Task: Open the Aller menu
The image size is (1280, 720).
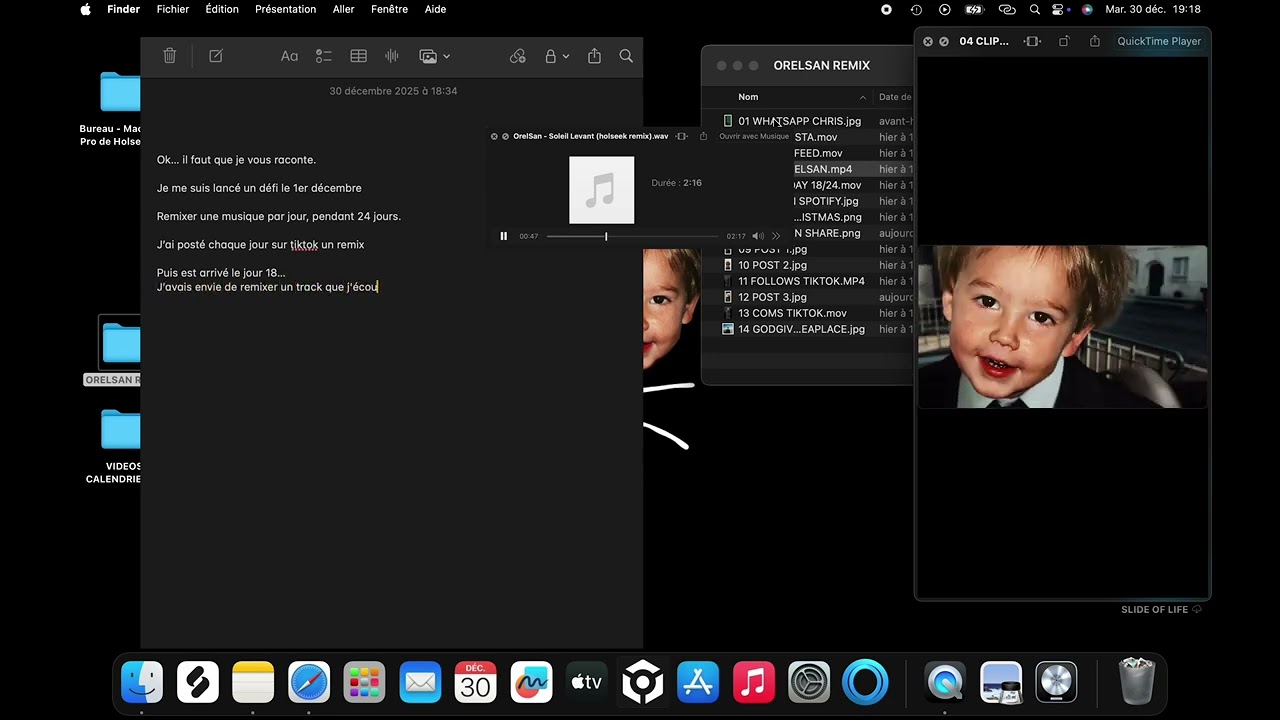Action: (x=344, y=9)
